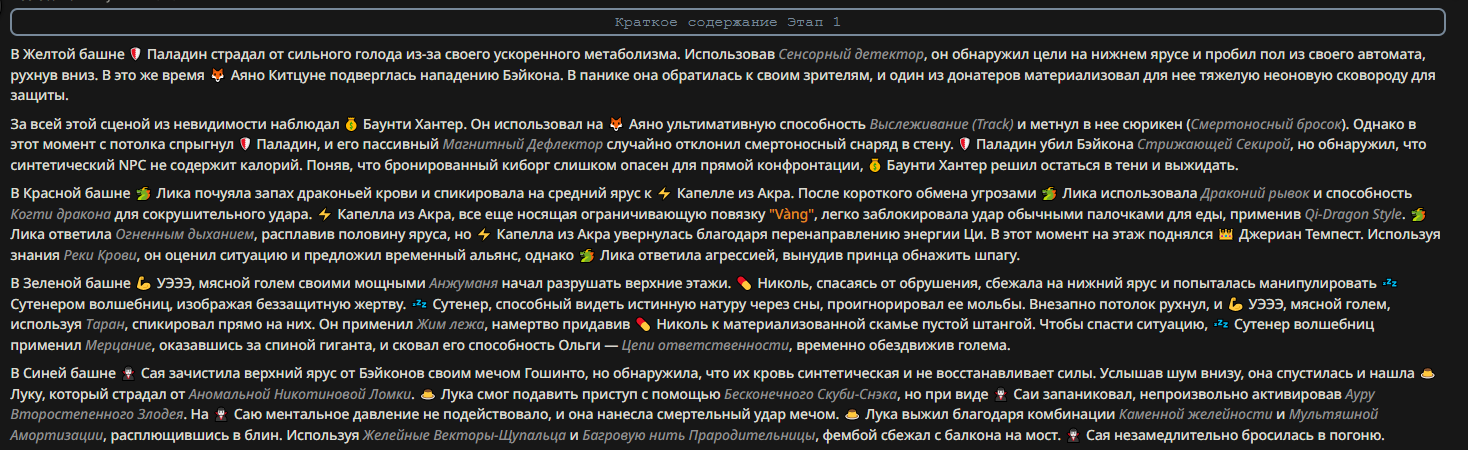Image resolution: width=1468 pixels, height=450 pixels.
Task: Click the 'Цепи ответственности' skill term
Action: pos(703,345)
